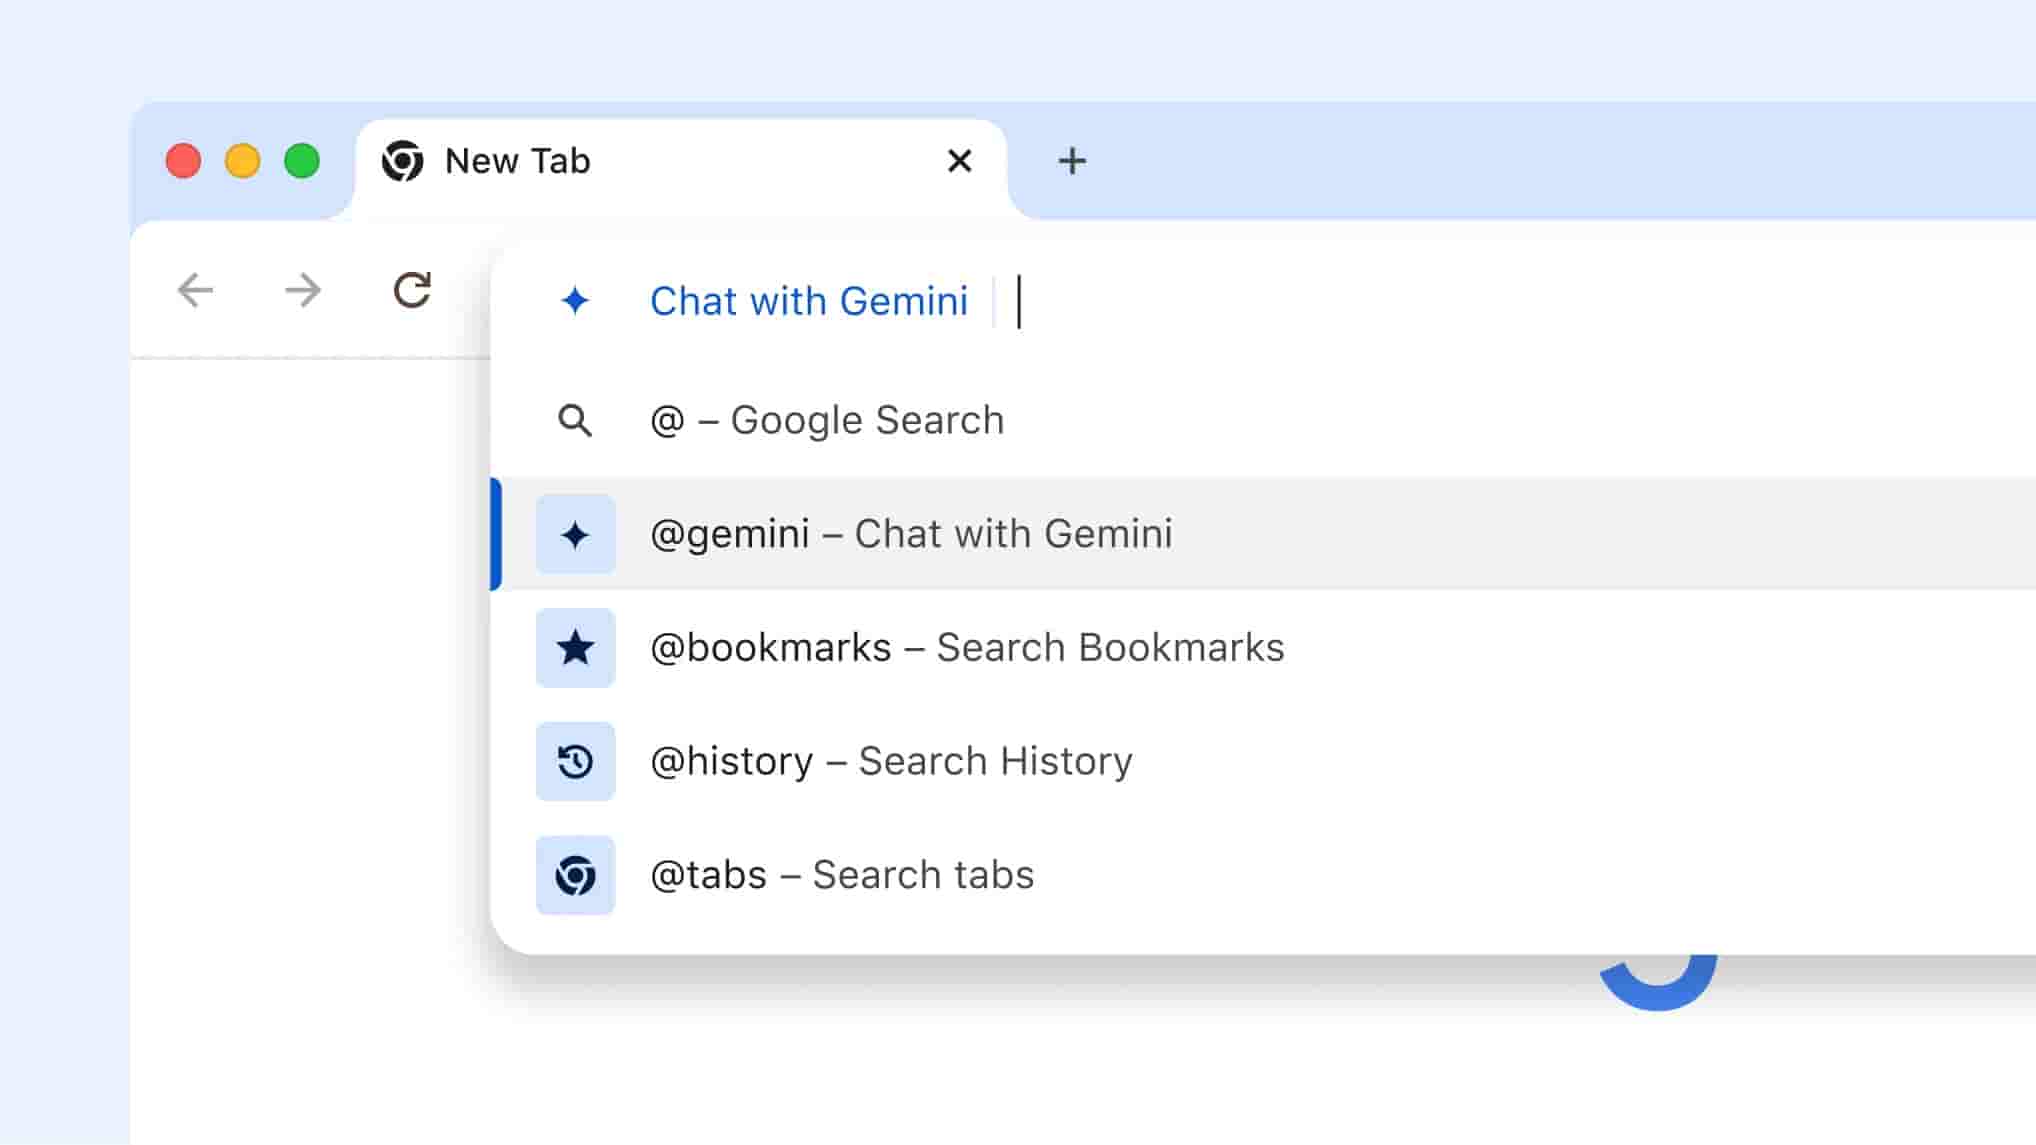Click the Chat with Gemini keyword chip
Image resolution: width=2036 pixels, height=1145 pixels.
tap(808, 301)
